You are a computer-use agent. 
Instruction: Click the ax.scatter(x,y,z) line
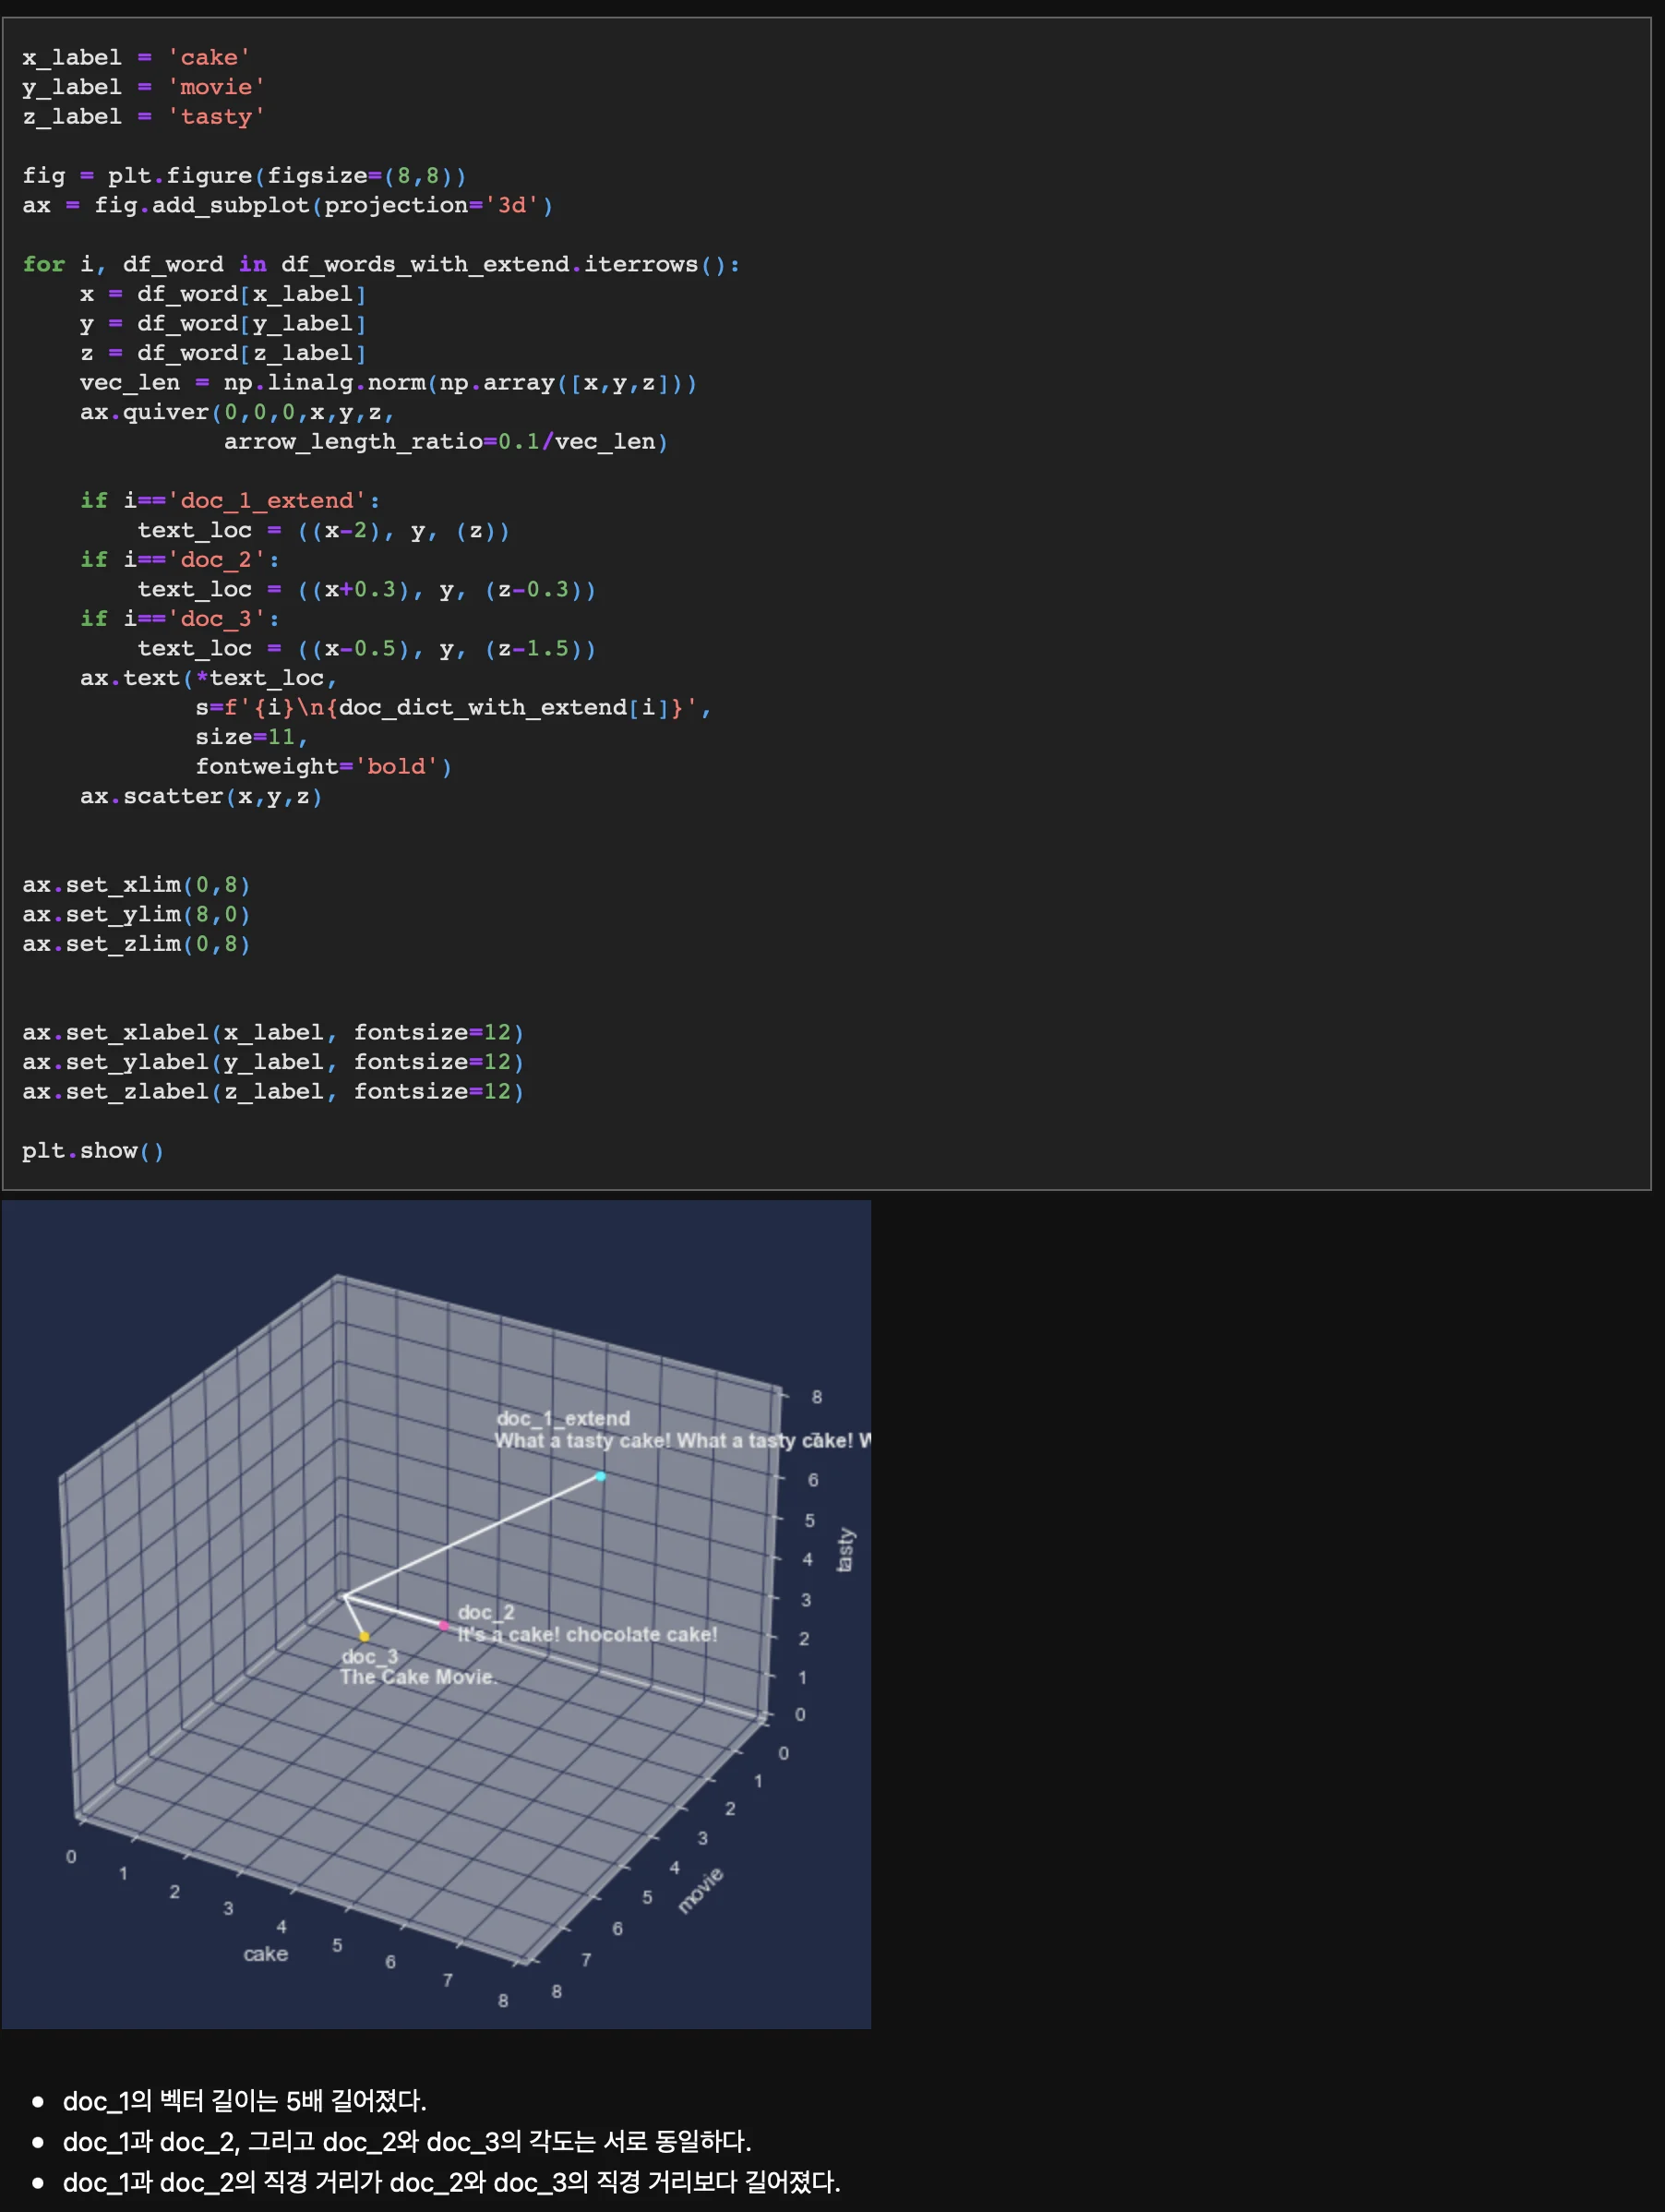coord(201,797)
